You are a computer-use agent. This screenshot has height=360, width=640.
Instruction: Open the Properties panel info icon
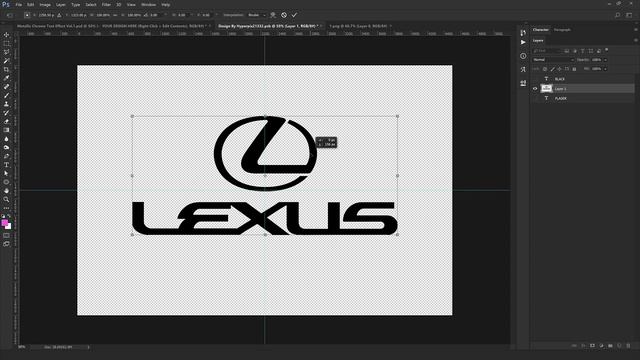click(523, 56)
